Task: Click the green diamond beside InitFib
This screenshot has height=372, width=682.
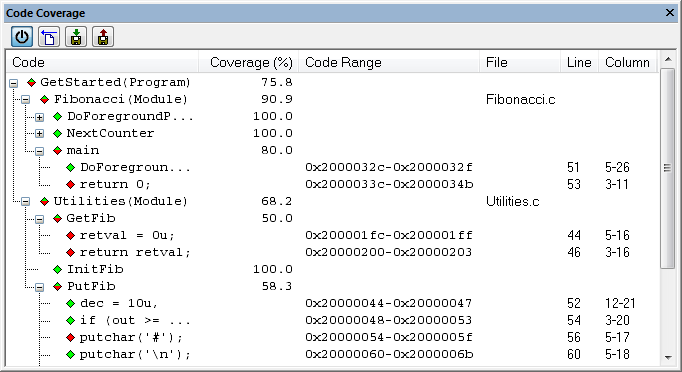Action: tap(57, 269)
